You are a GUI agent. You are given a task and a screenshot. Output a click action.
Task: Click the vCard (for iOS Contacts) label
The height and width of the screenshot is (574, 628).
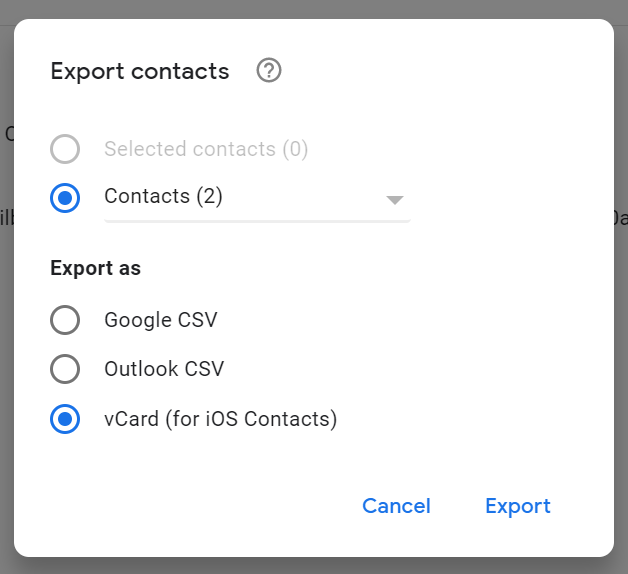tap(221, 419)
